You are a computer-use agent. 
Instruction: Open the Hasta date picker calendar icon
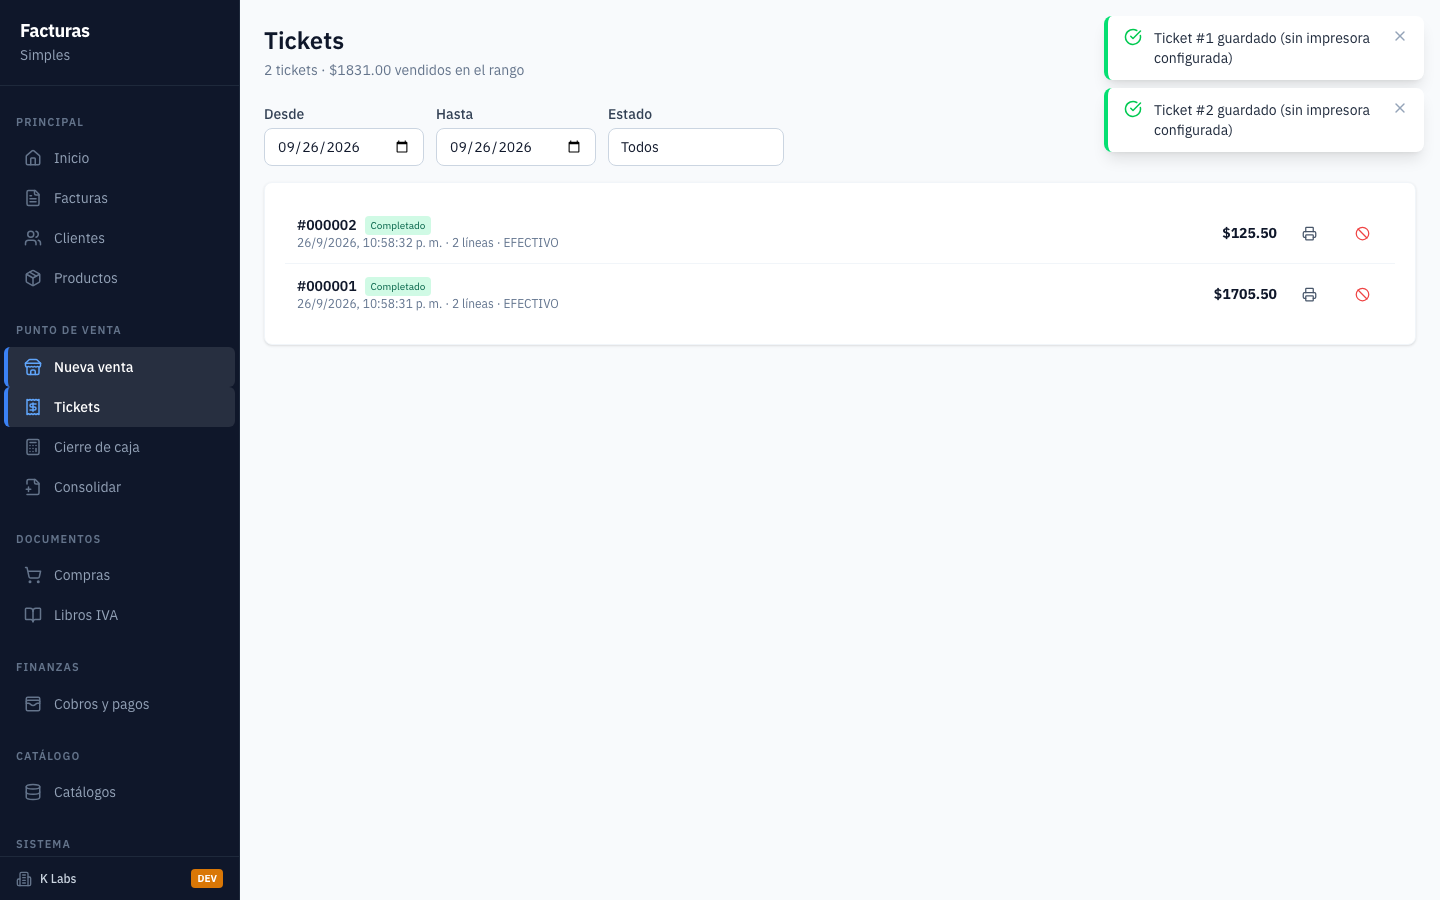click(574, 147)
